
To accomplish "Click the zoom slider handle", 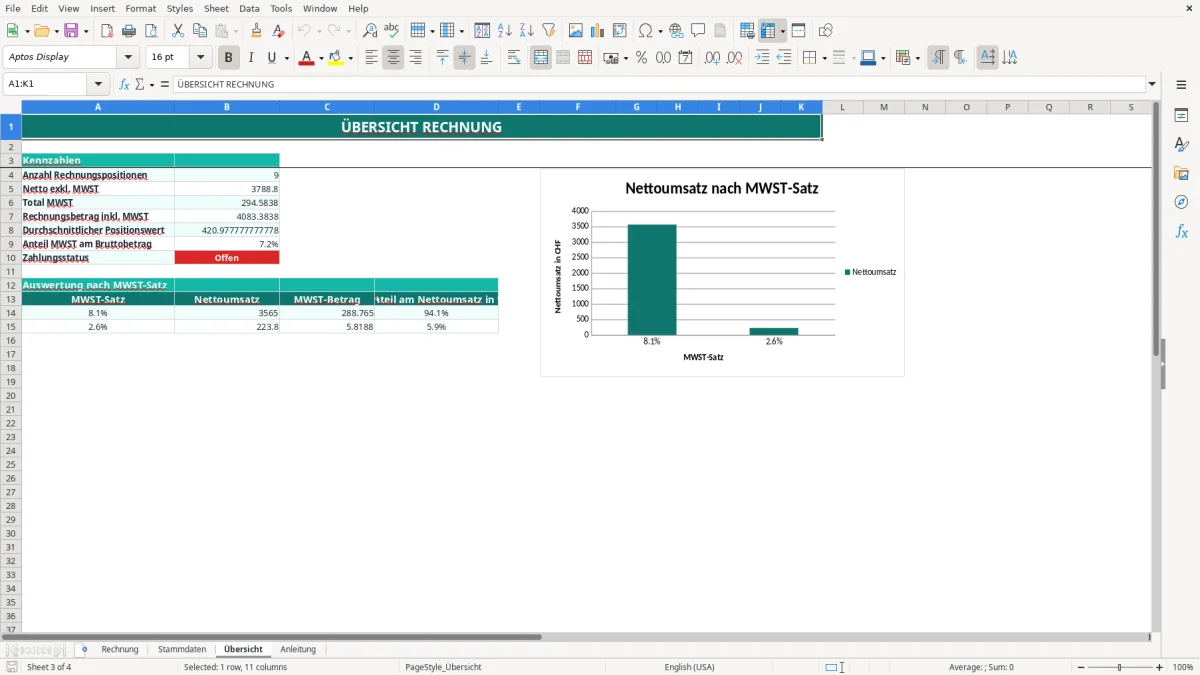I will point(1120,667).
